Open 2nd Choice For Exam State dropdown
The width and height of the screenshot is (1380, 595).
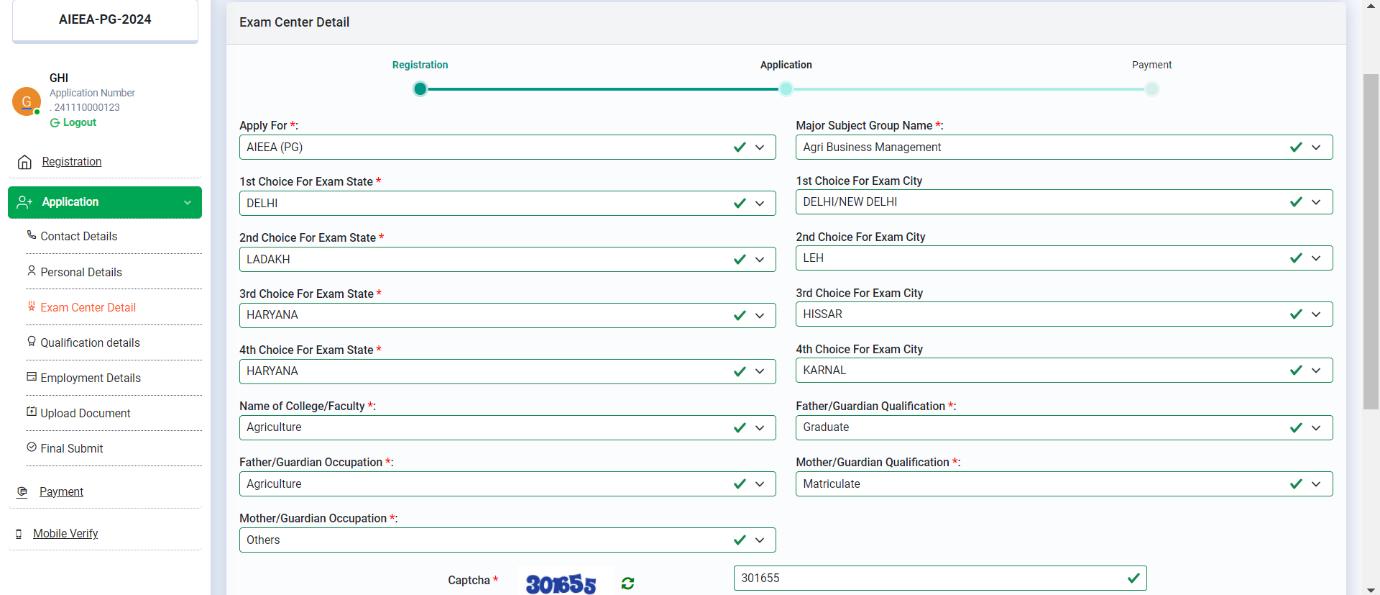tap(508, 259)
